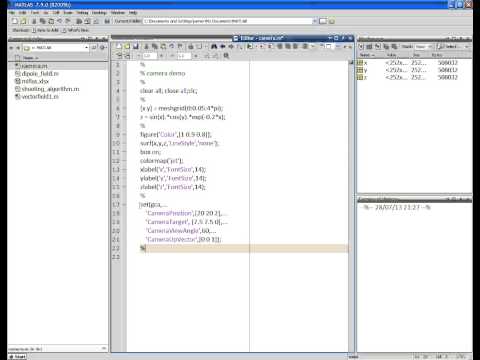The height and width of the screenshot is (360, 480).
Task: Launch Simulink from main toolbar
Action: (79, 21)
